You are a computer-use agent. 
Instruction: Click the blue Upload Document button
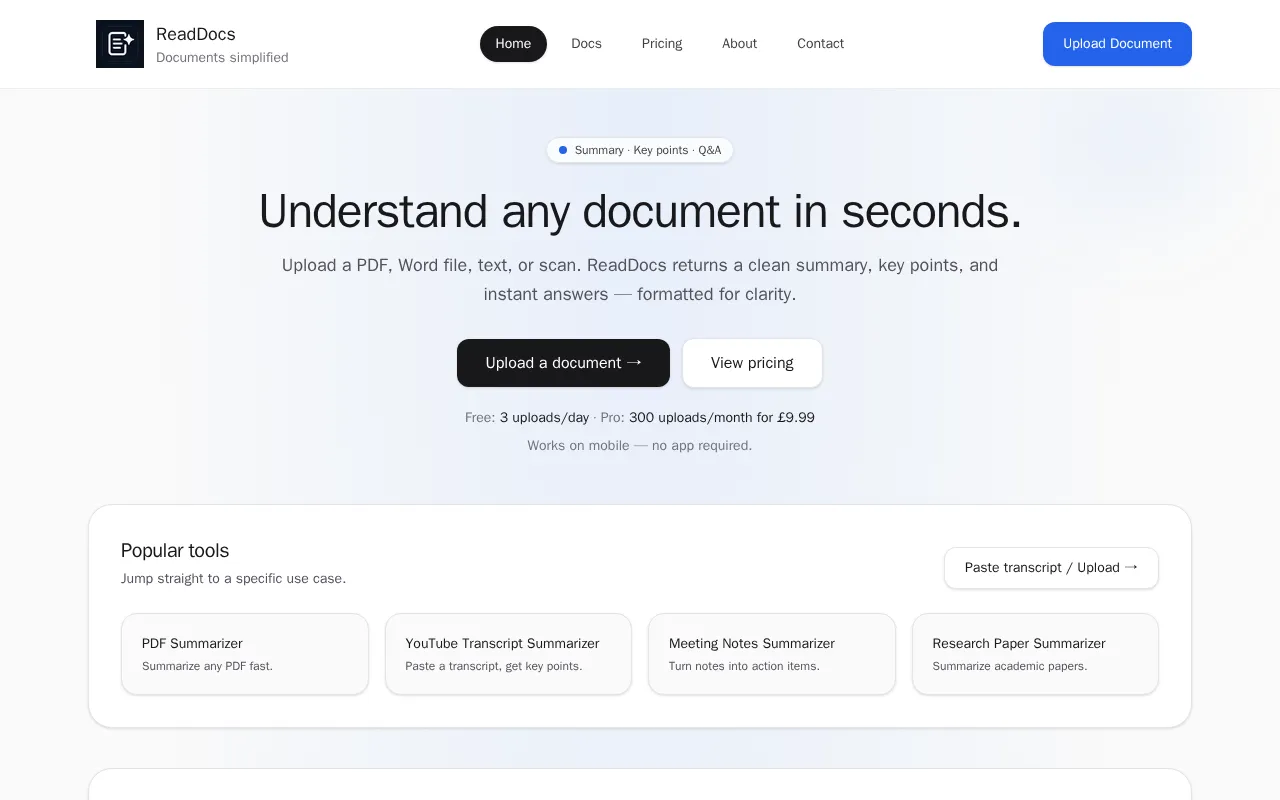(1117, 44)
